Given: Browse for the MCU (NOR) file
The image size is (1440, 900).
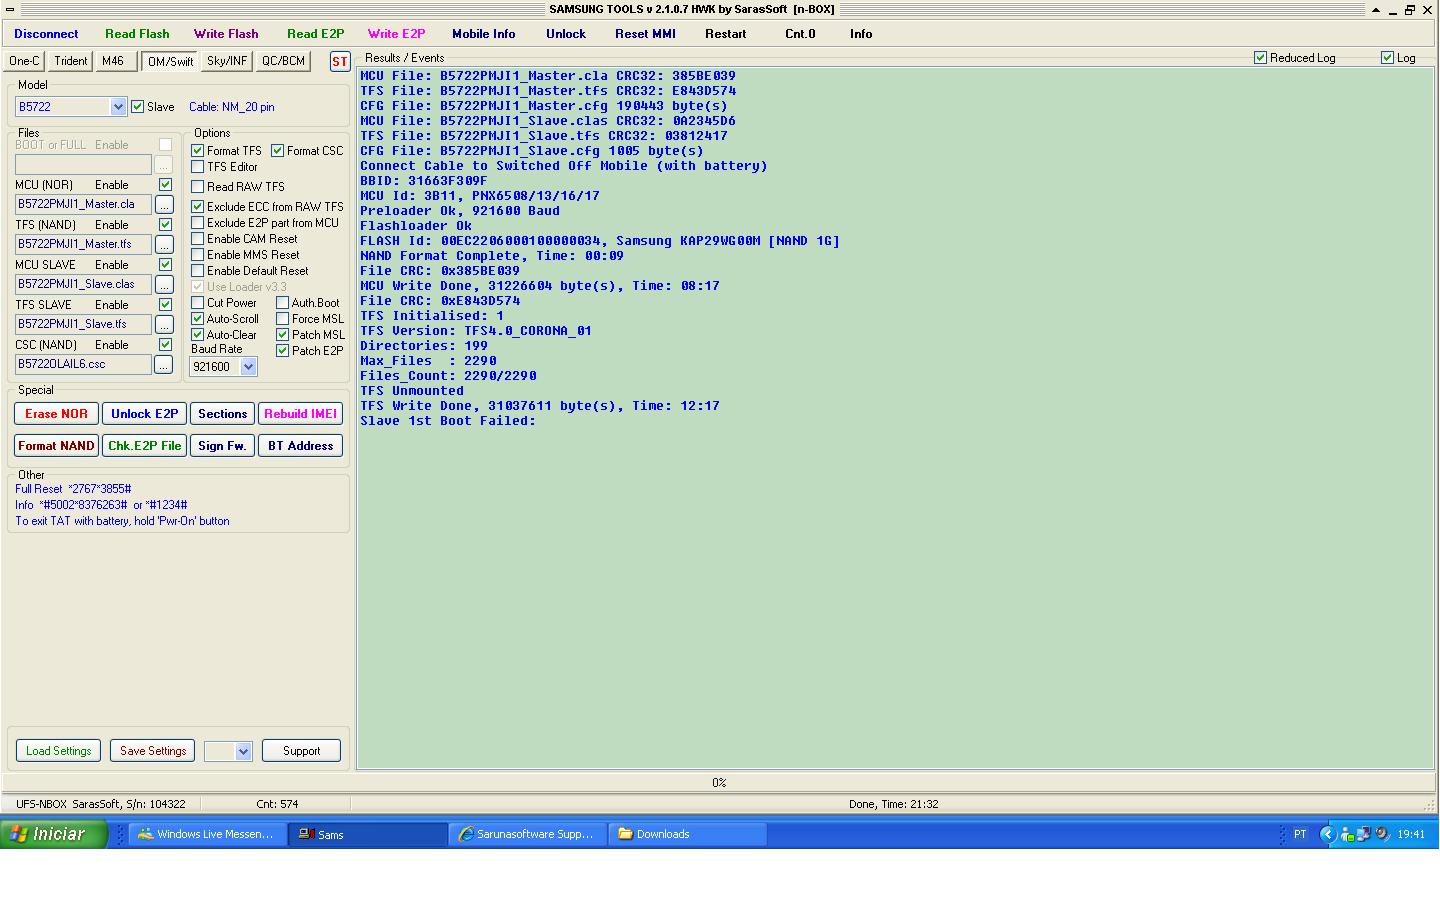Looking at the screenshot, I should (x=164, y=204).
